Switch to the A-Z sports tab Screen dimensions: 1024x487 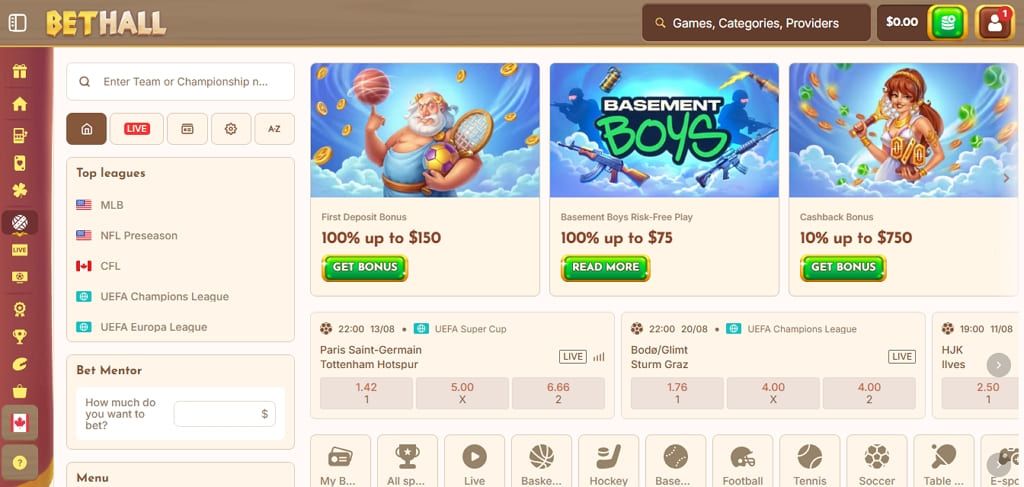[x=274, y=129]
